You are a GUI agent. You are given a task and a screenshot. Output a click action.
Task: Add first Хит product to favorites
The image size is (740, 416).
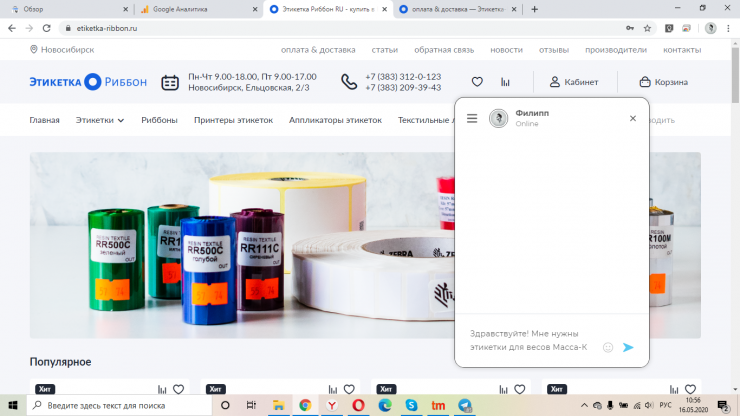coord(178,389)
